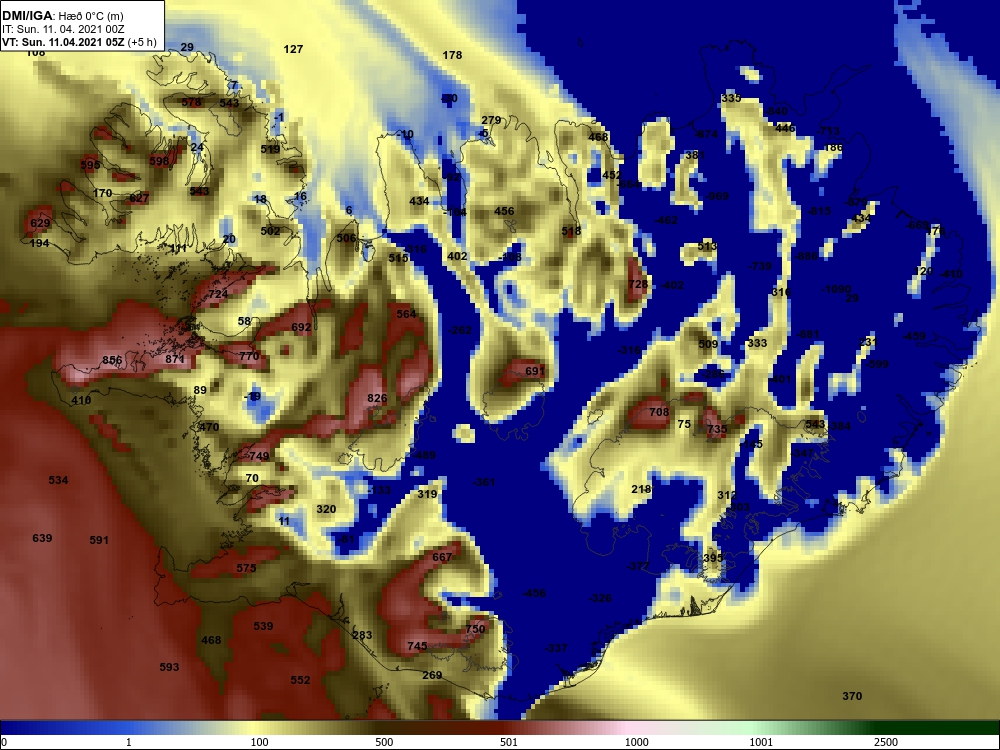Click the 'VT: Sun. 11.04.2021 05Z (+5 h)' line
1000x750 pixels.
click(79, 42)
